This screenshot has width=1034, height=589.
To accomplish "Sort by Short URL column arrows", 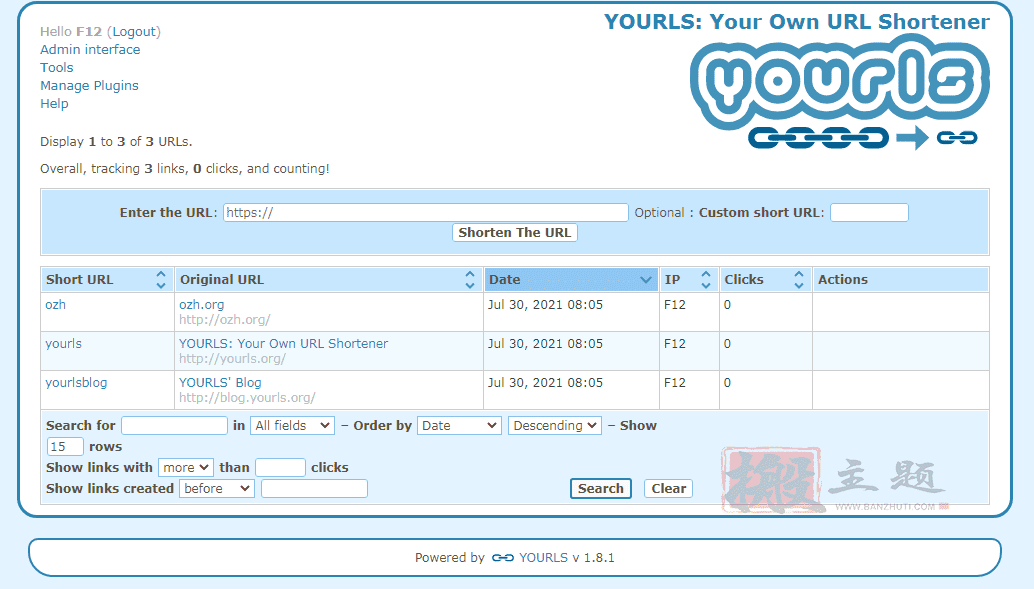I will click(160, 280).
